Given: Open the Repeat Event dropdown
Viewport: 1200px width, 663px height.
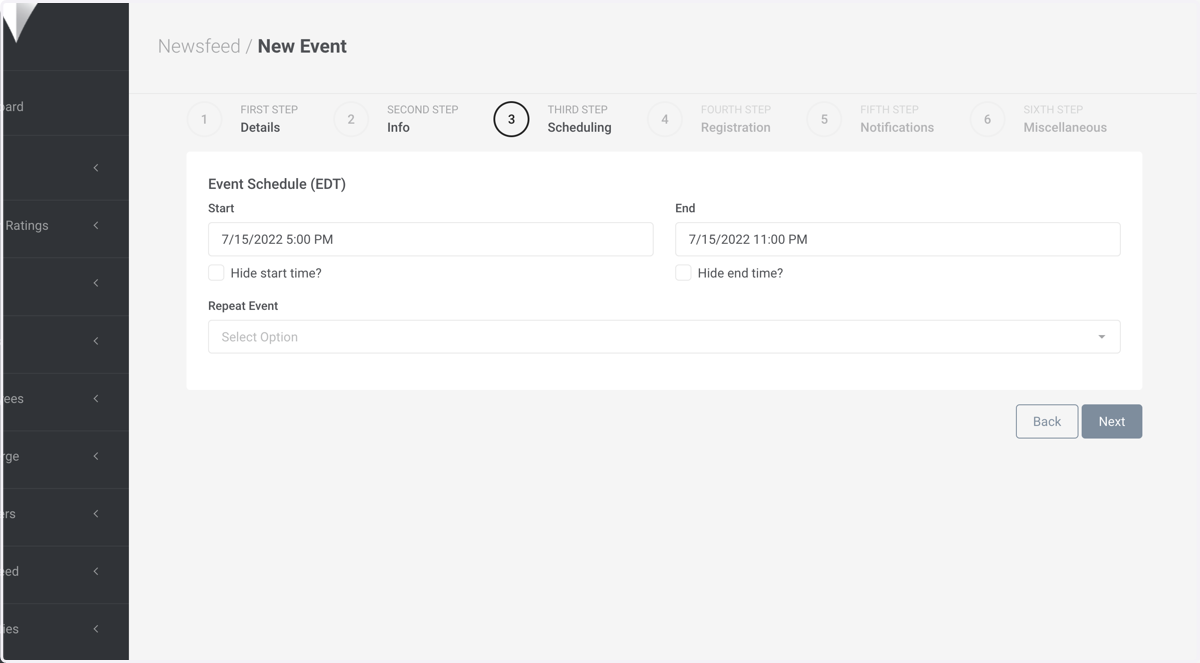Looking at the screenshot, I should [x=664, y=337].
